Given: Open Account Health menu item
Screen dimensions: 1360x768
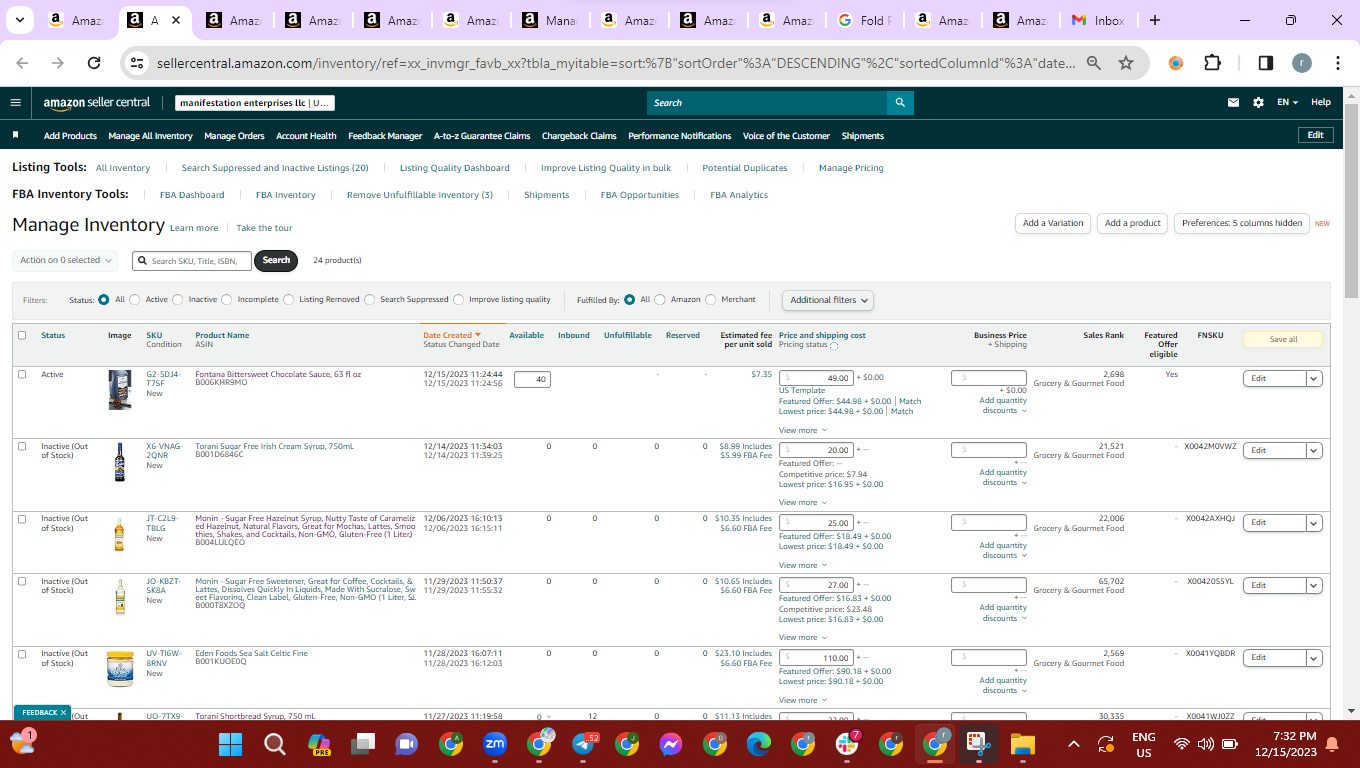Looking at the screenshot, I should [x=306, y=136].
